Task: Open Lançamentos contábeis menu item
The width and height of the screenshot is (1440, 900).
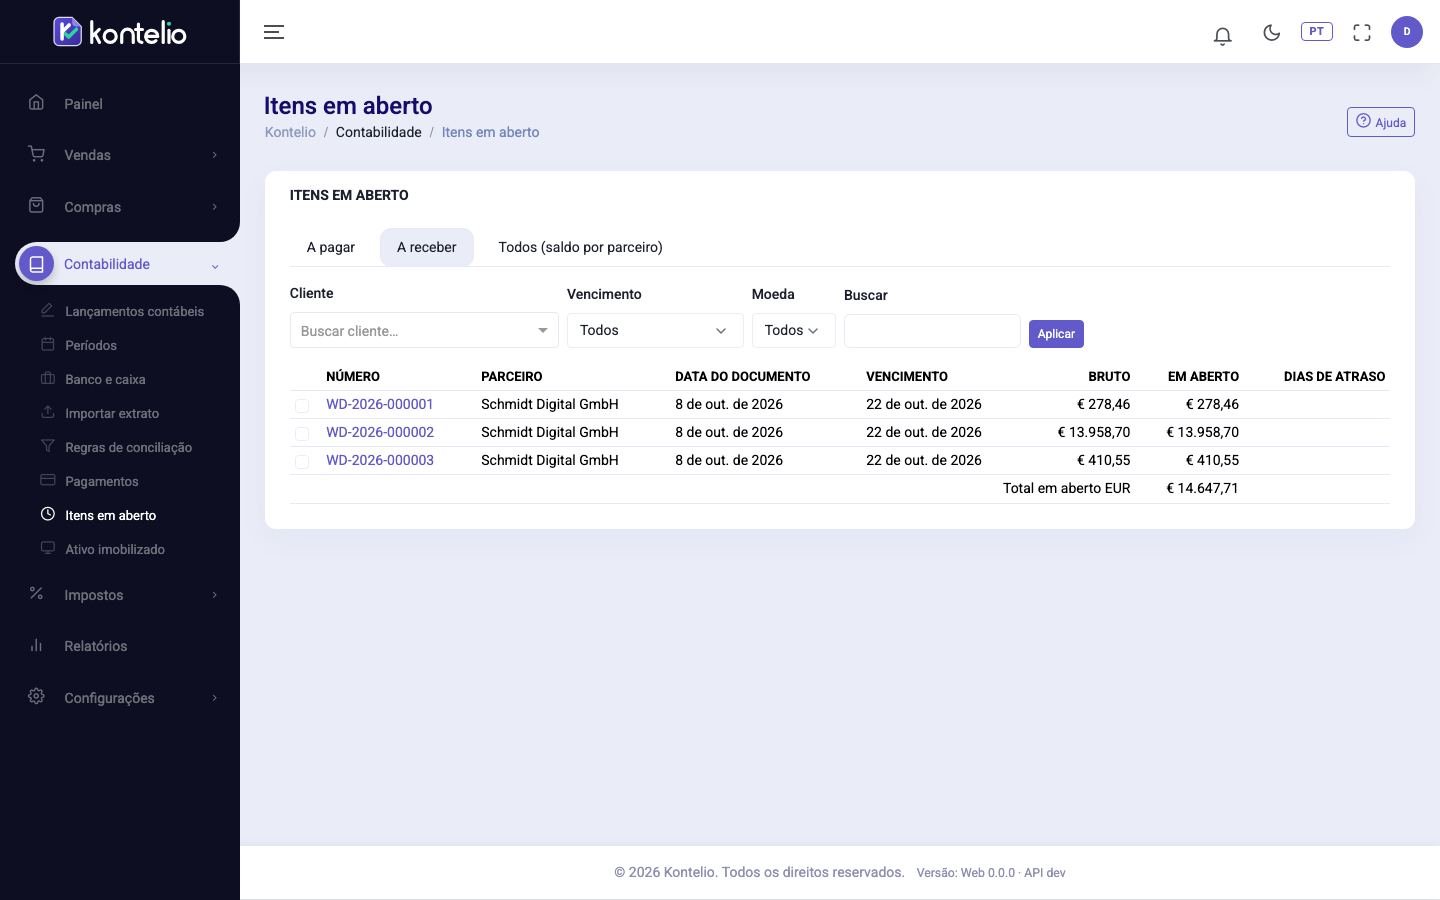Action: pyautogui.click(x=134, y=311)
